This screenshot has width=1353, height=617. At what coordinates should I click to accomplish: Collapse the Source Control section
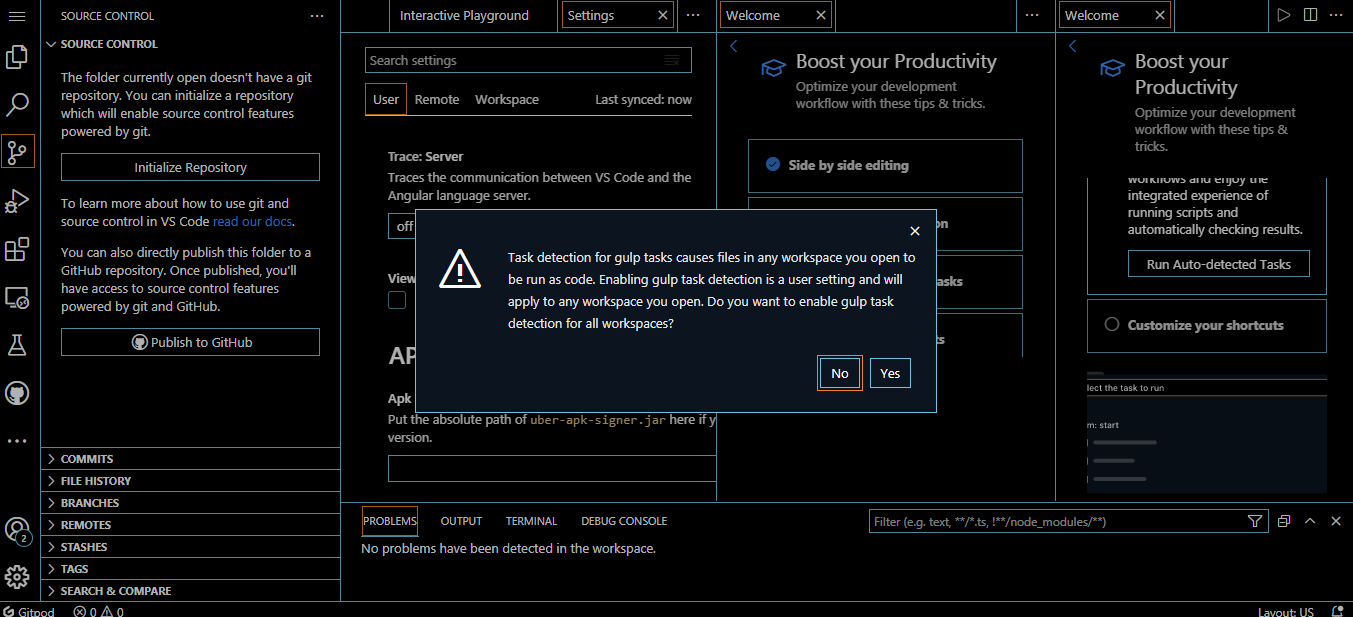coord(191,44)
